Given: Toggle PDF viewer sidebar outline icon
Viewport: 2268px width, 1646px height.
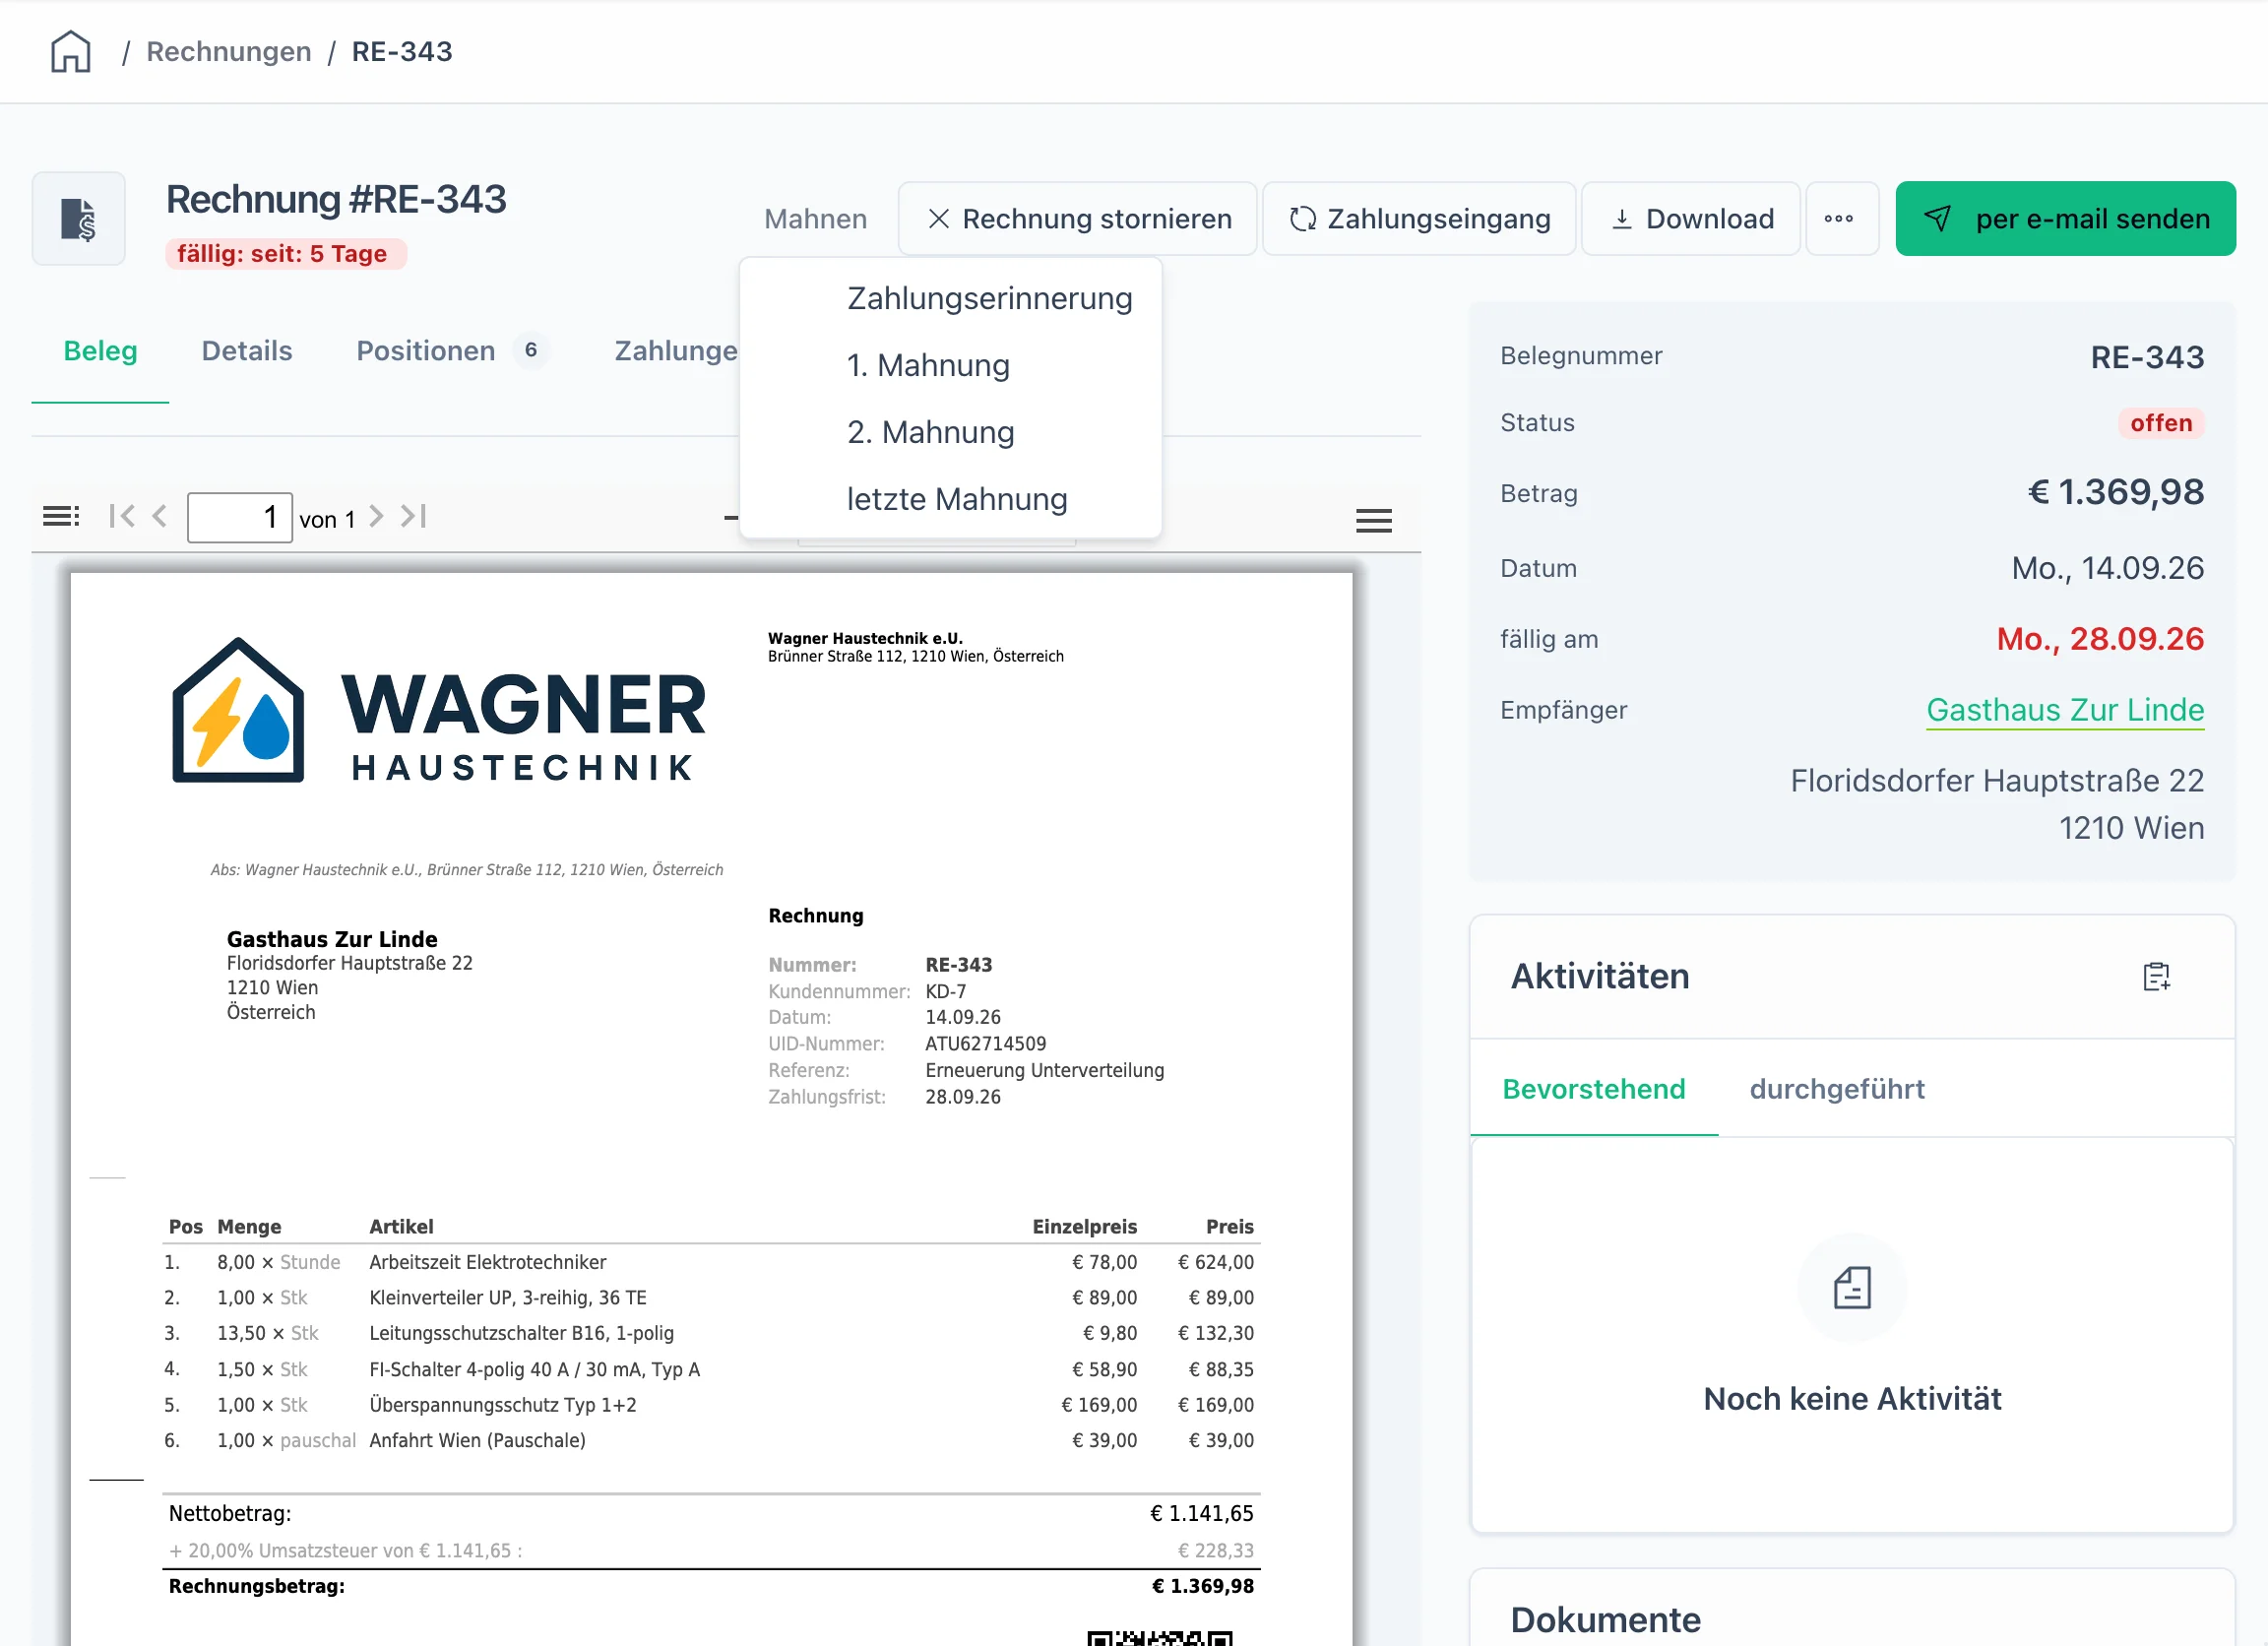Looking at the screenshot, I should pyautogui.click(x=61, y=517).
